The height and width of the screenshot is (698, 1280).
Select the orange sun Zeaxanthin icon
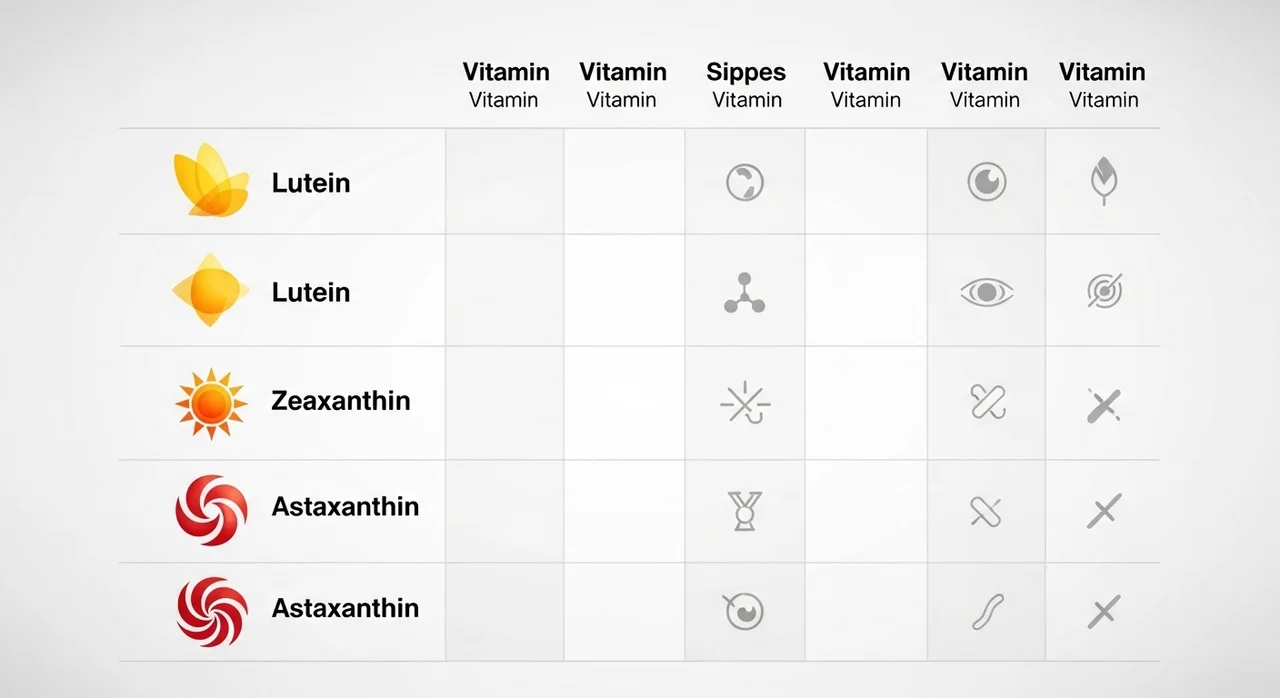point(211,403)
